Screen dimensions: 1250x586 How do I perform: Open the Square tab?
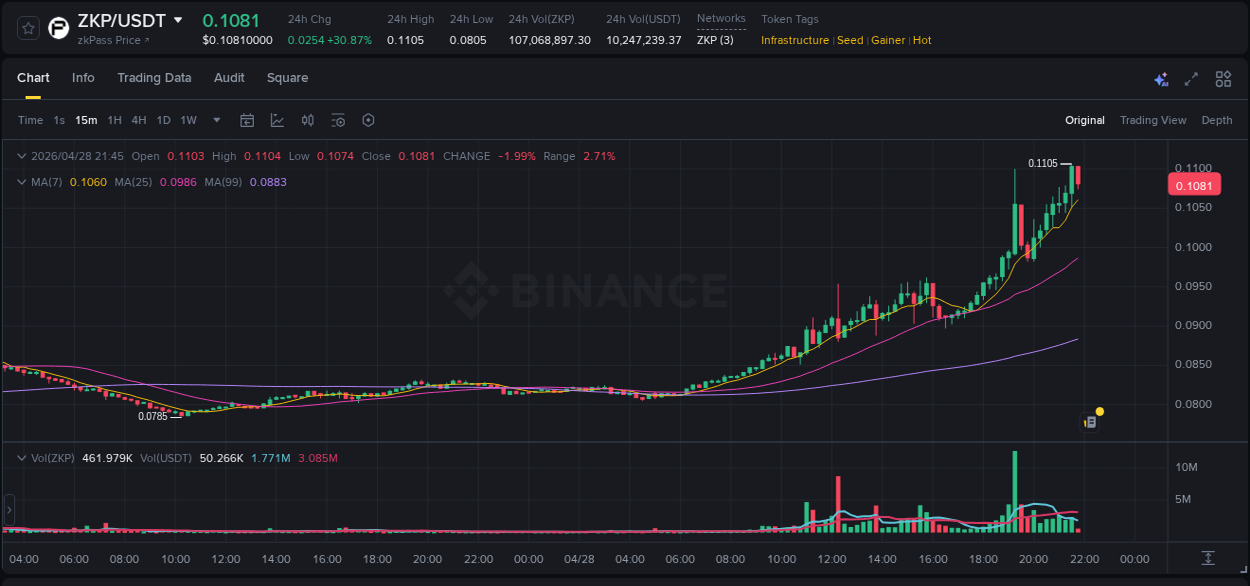click(287, 78)
